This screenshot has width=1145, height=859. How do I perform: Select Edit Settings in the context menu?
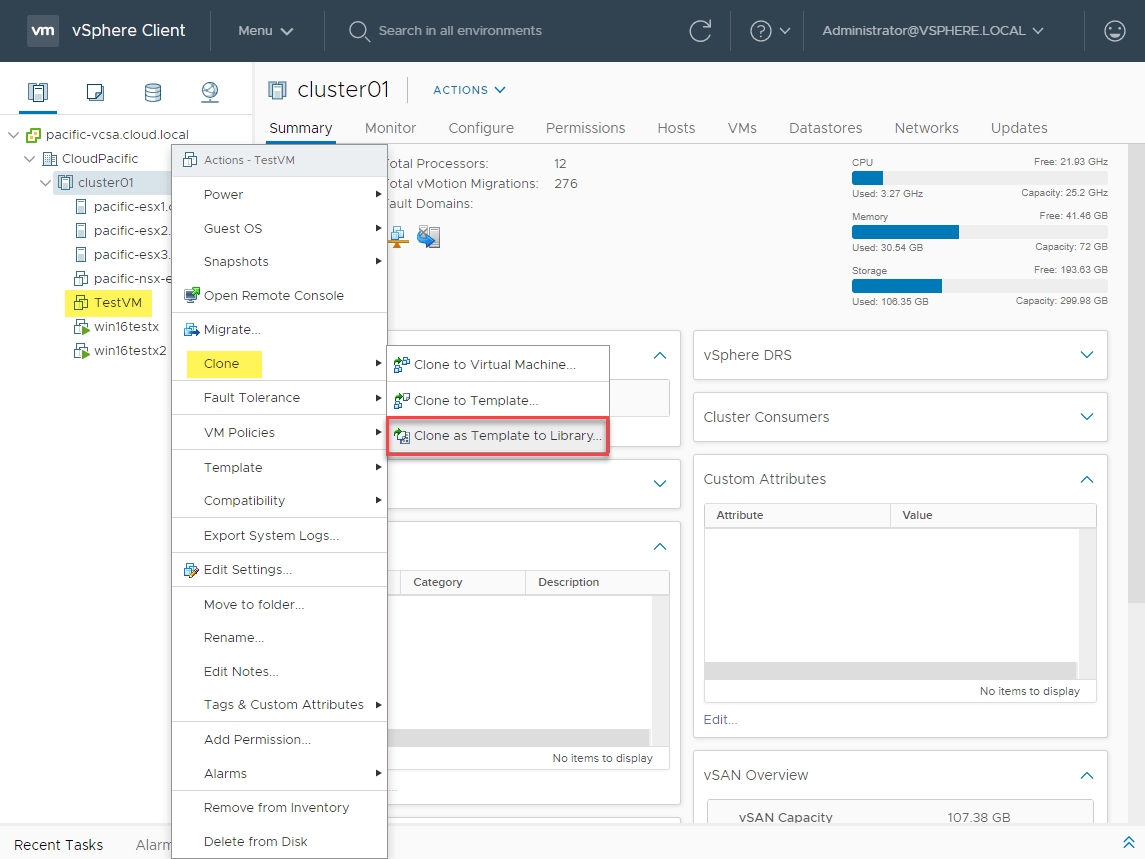tap(280, 570)
